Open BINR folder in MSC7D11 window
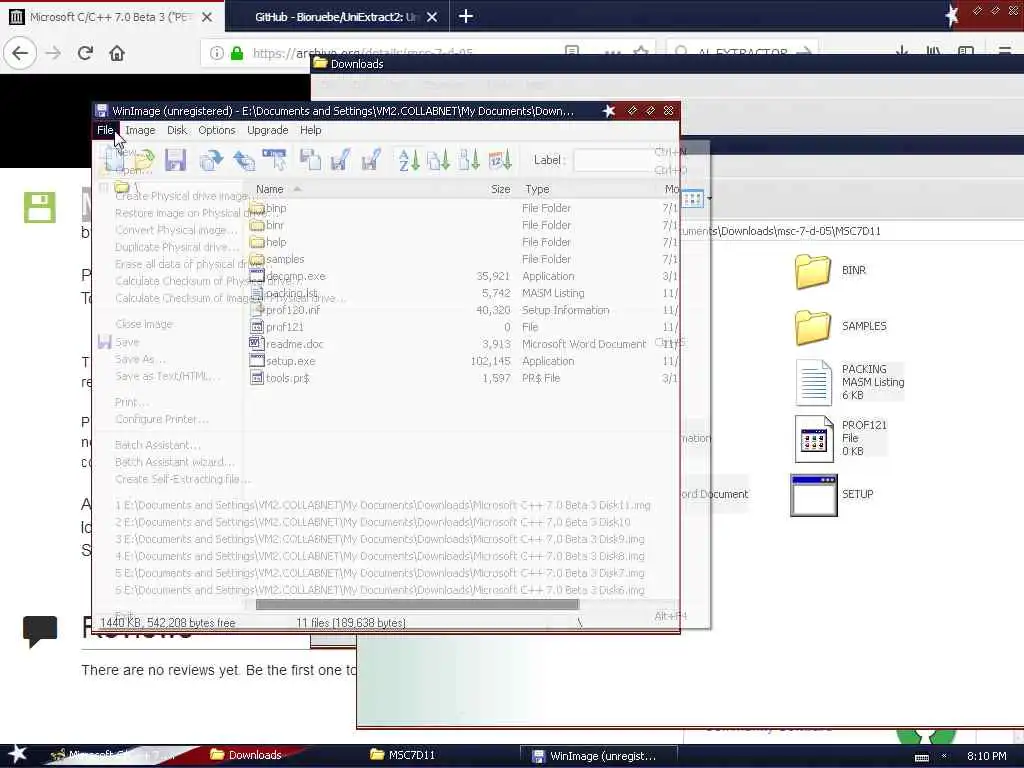The image size is (1024, 768). (x=831, y=271)
